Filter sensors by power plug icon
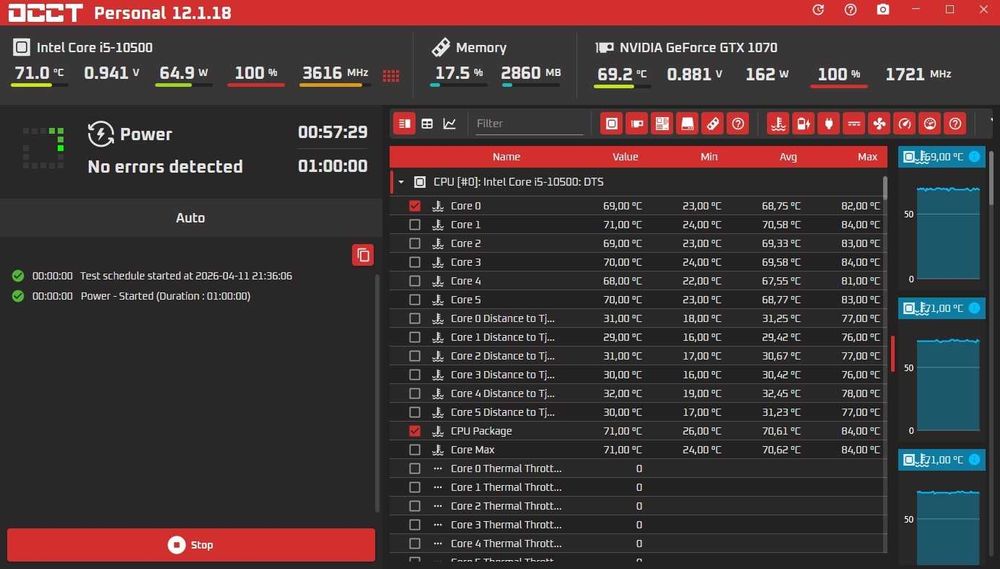 828,124
